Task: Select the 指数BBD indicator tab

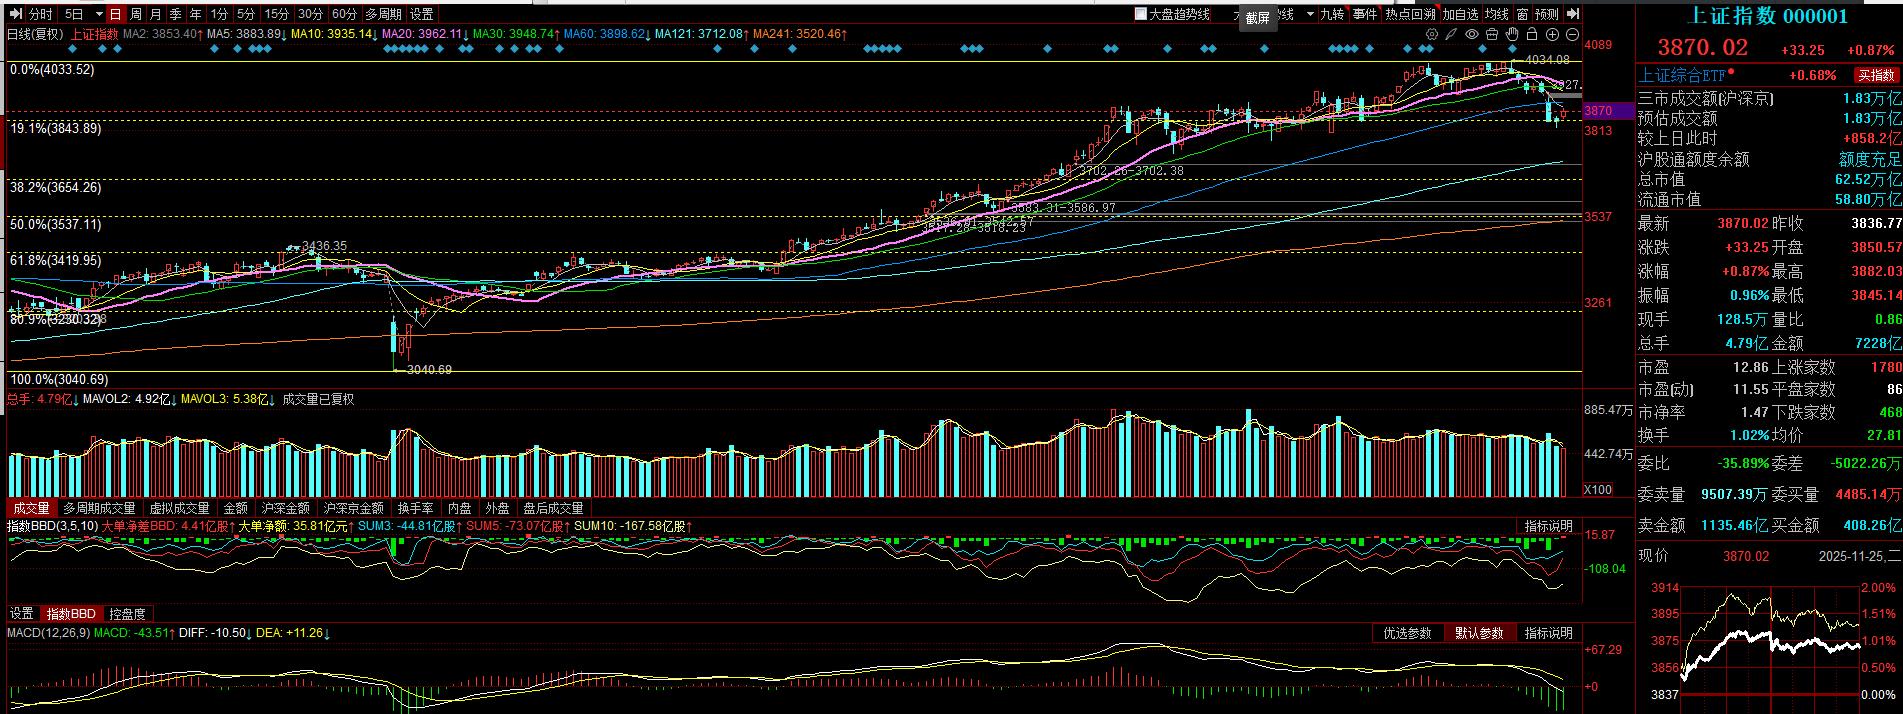Action: coord(71,613)
